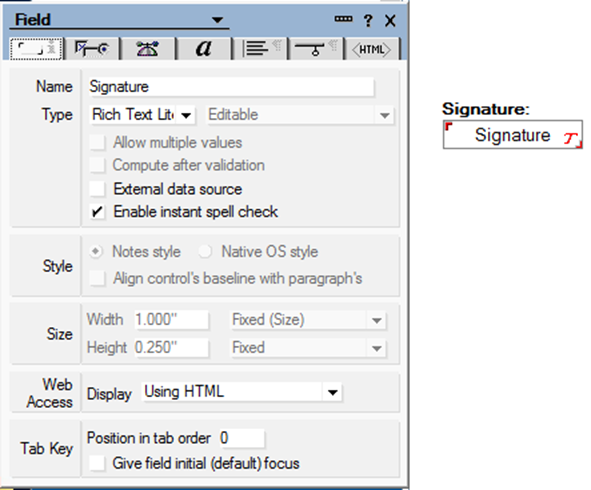Open the Advanced beanie tab

[x=147, y=49]
